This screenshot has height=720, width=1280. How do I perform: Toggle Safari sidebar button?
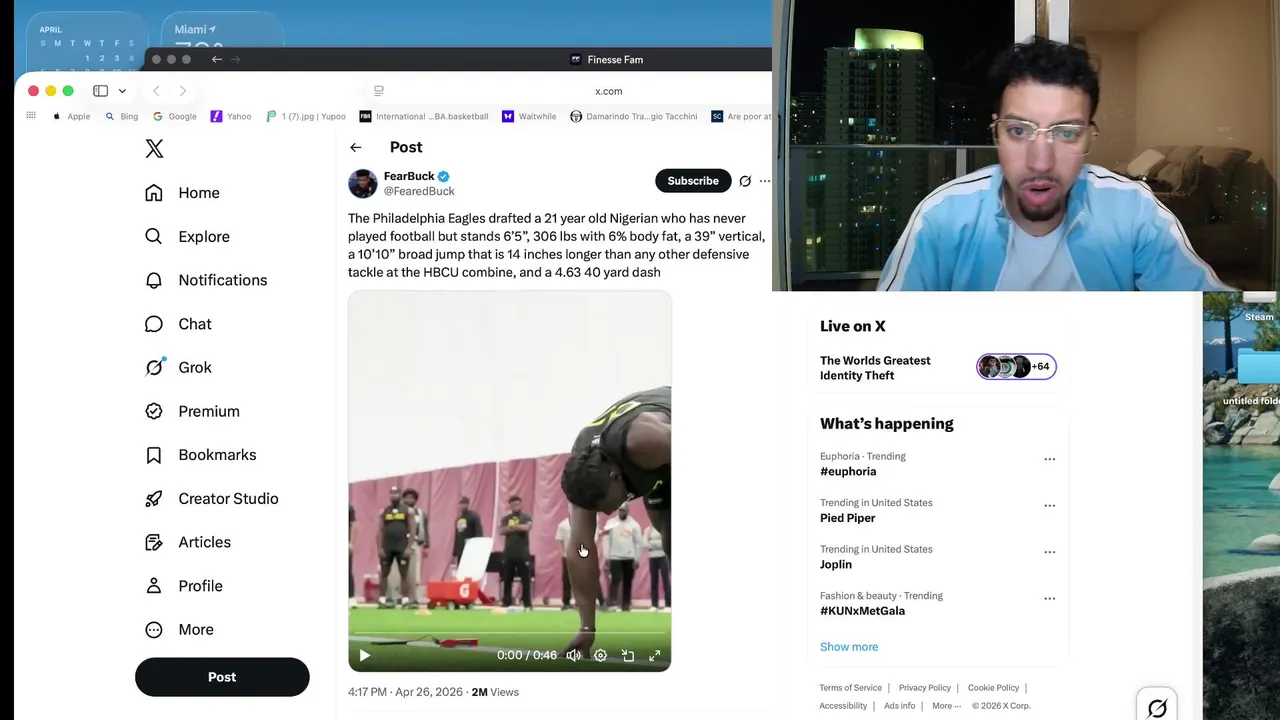pyautogui.click(x=100, y=91)
